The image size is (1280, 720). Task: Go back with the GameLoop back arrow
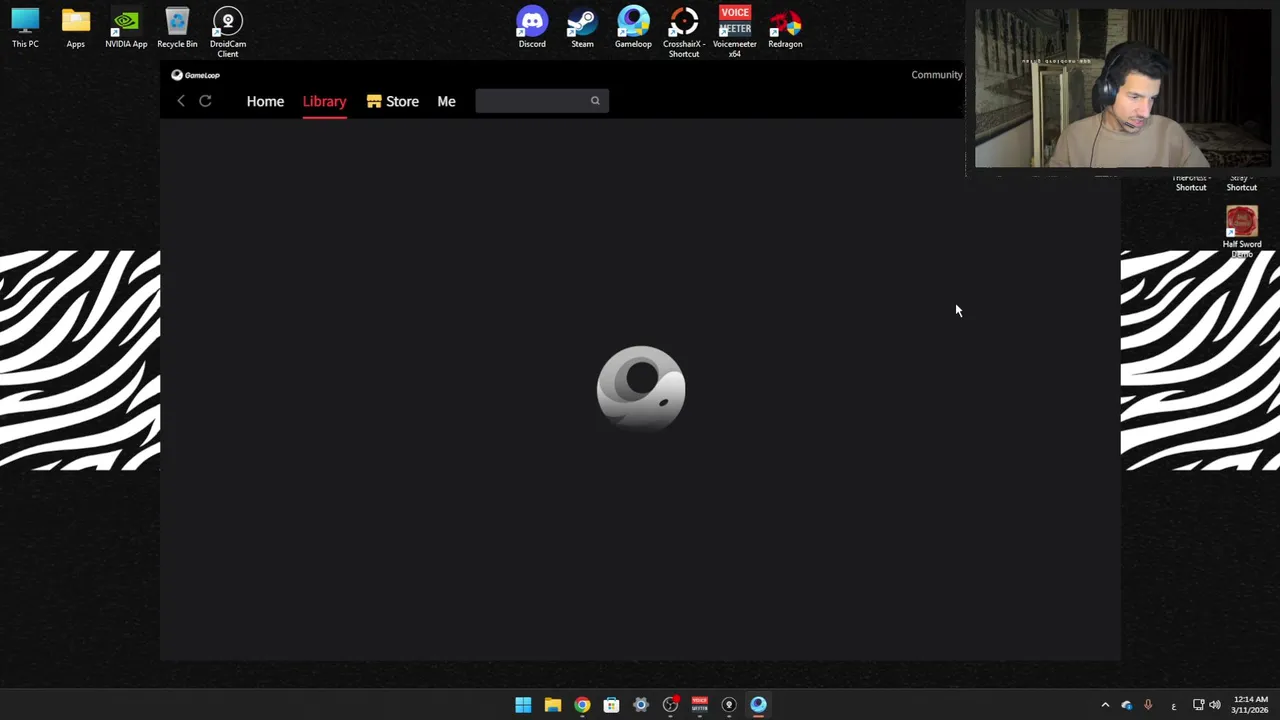tap(181, 101)
